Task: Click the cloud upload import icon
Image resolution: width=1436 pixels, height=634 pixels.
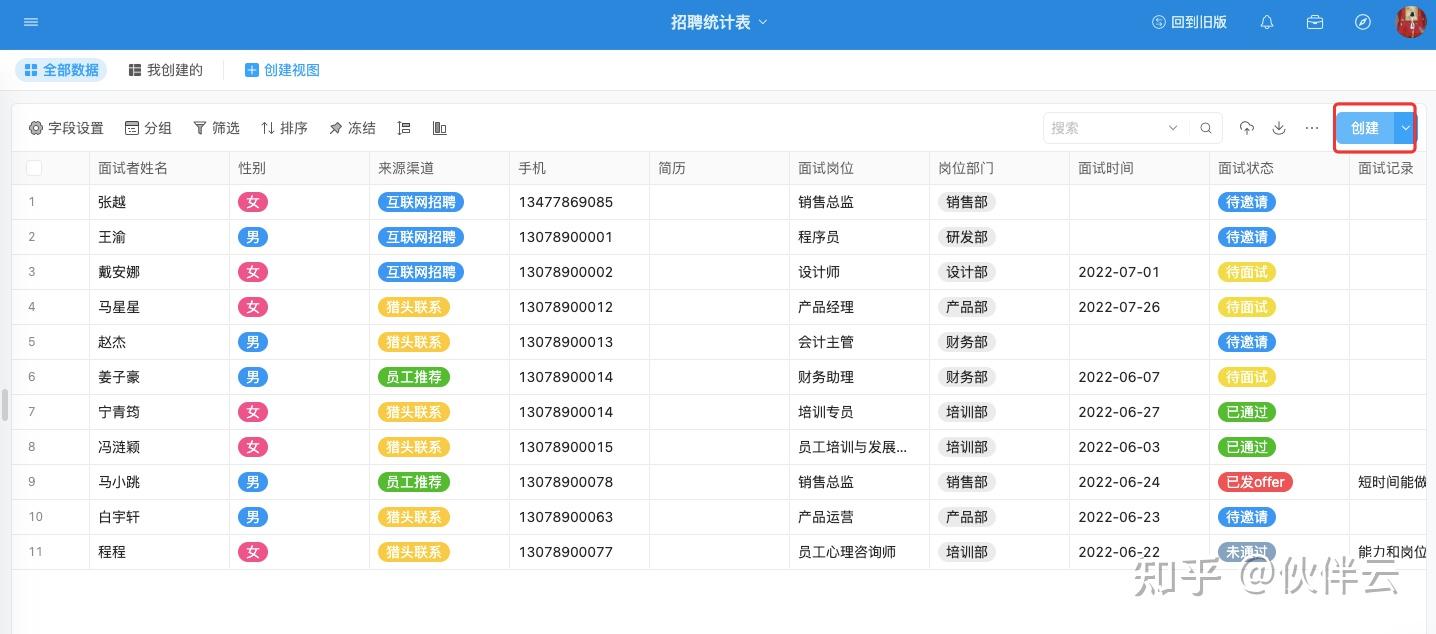Action: tap(1247, 128)
